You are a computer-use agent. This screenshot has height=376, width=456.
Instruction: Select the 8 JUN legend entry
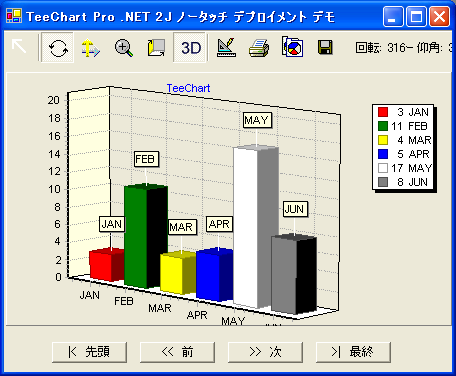click(x=403, y=182)
